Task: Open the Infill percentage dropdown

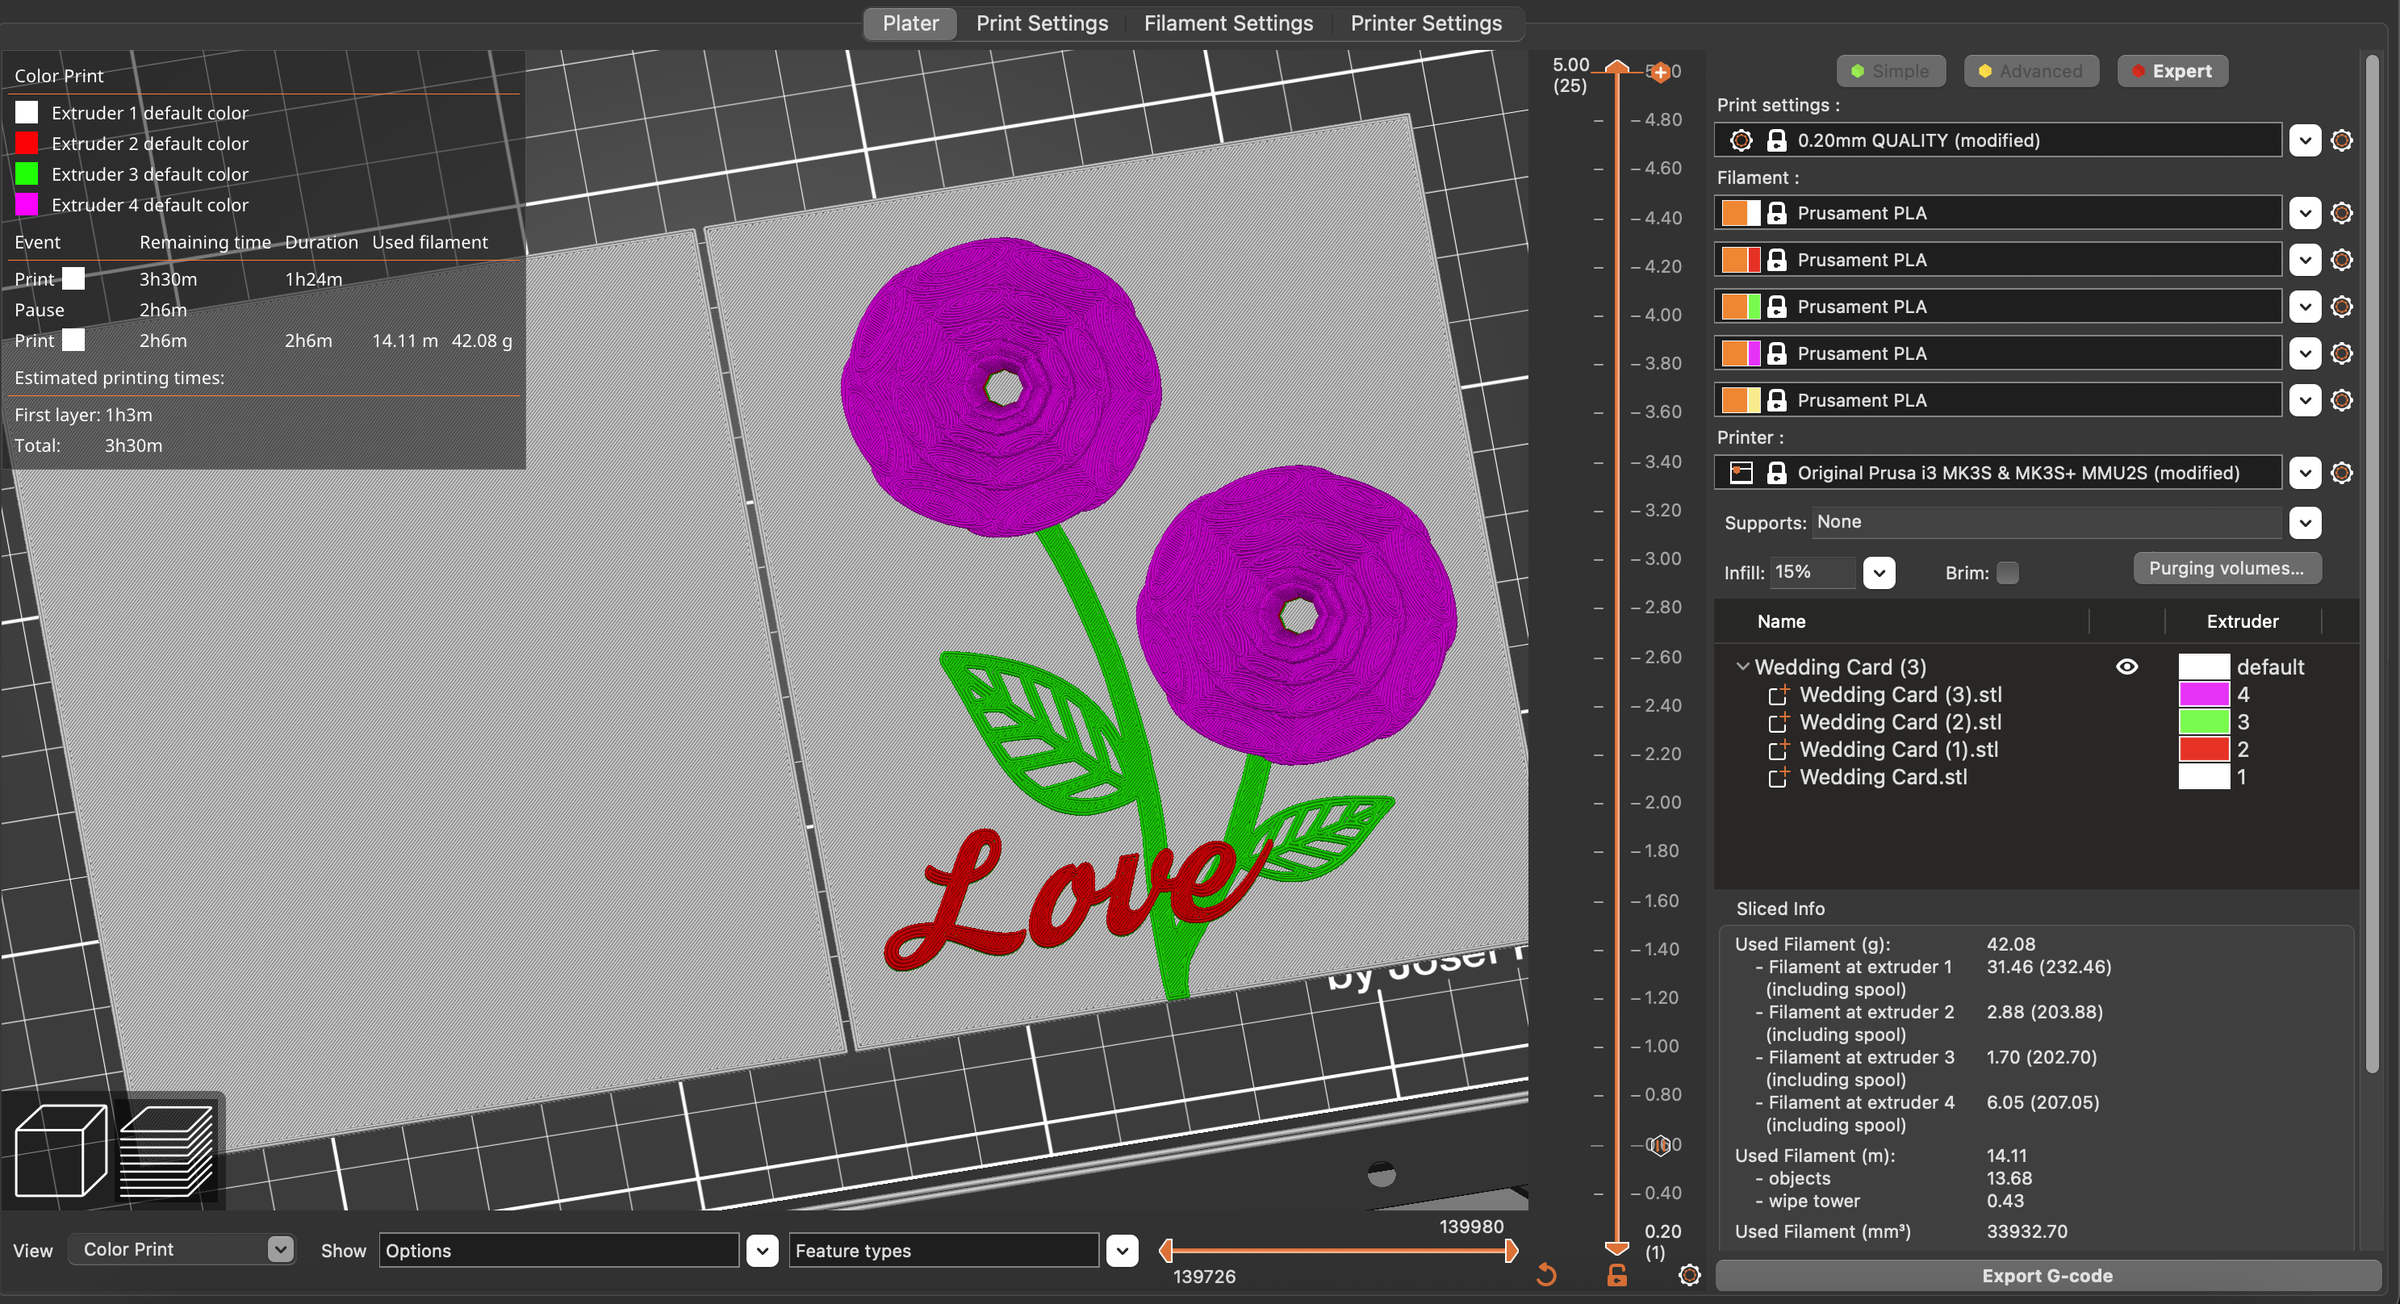Action: tap(1879, 573)
